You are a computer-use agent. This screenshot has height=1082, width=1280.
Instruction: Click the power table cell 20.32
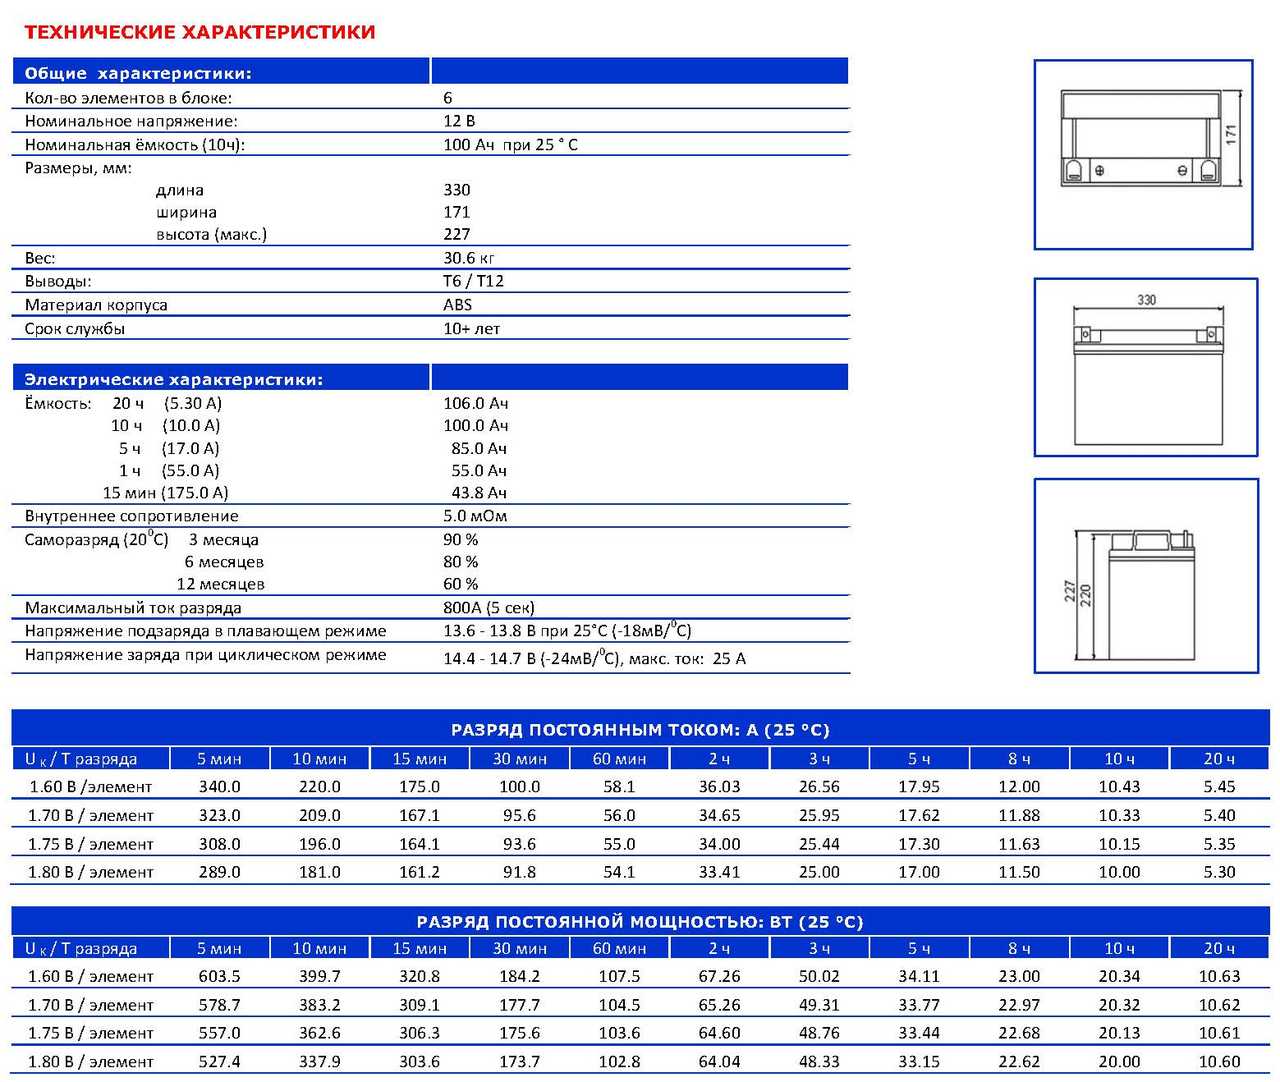click(1119, 1005)
